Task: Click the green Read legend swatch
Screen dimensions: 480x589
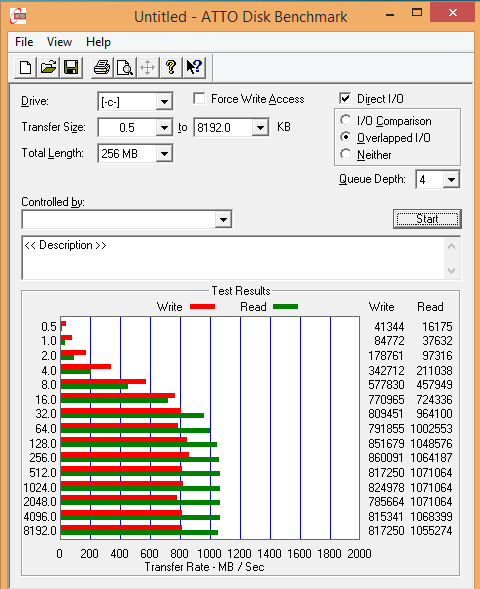Action: click(285, 307)
